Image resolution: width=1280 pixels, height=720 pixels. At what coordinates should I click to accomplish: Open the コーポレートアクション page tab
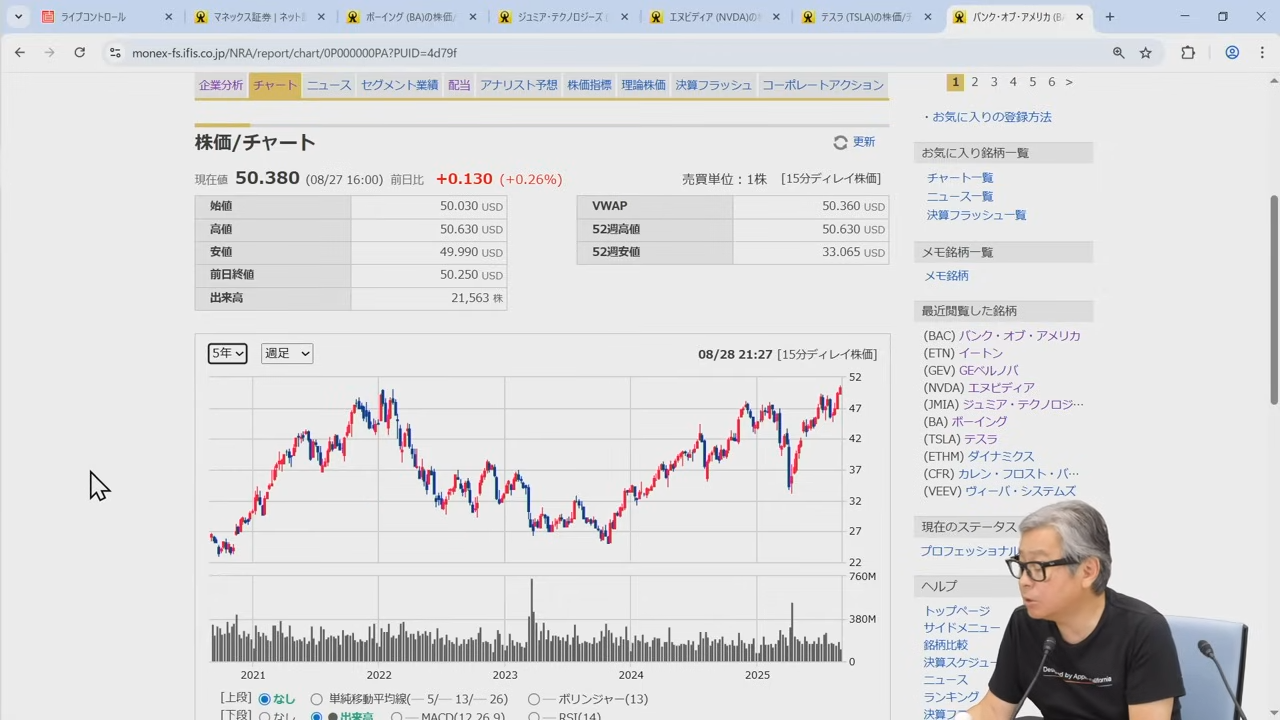pyautogui.click(x=823, y=85)
